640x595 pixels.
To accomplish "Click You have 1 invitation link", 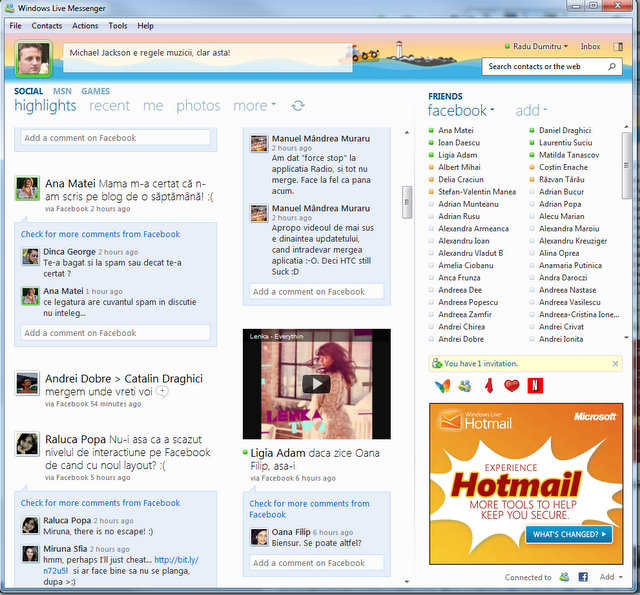I will pos(481,363).
